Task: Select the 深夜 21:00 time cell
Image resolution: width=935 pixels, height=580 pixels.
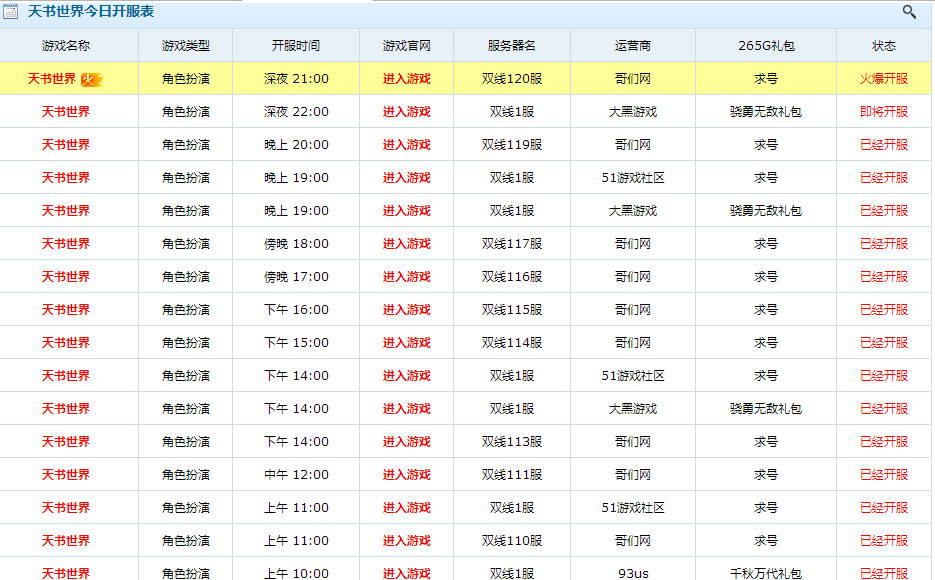Action: click(x=296, y=79)
